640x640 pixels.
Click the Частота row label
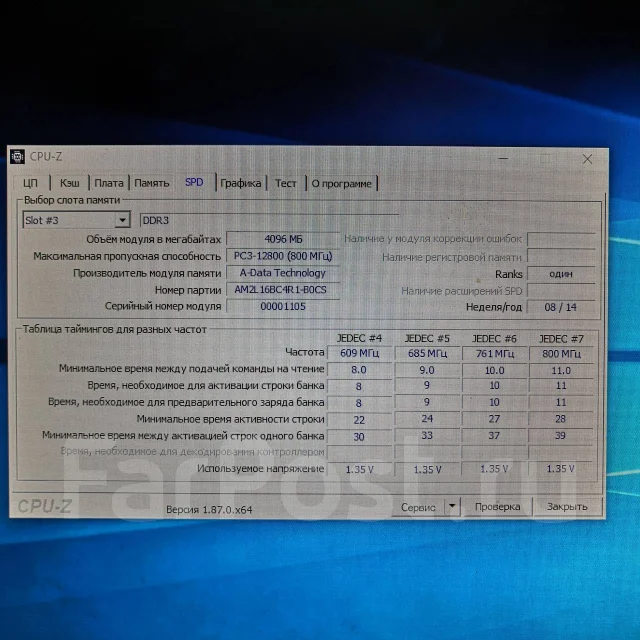[x=305, y=352]
